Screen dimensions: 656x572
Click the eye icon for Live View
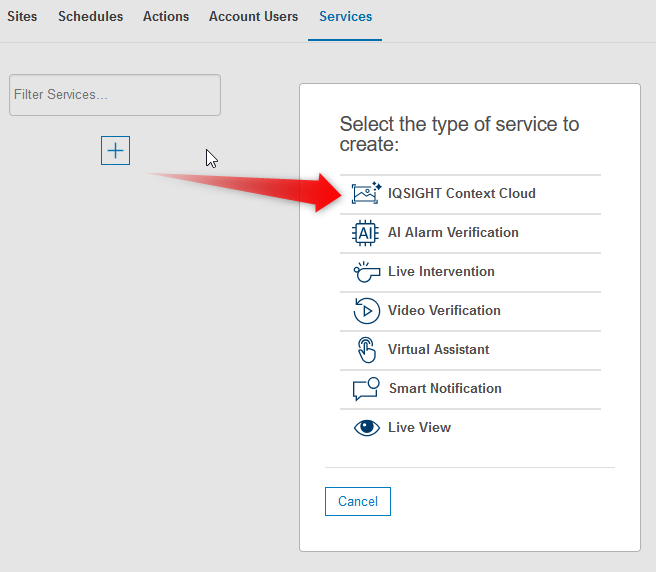[x=366, y=428]
